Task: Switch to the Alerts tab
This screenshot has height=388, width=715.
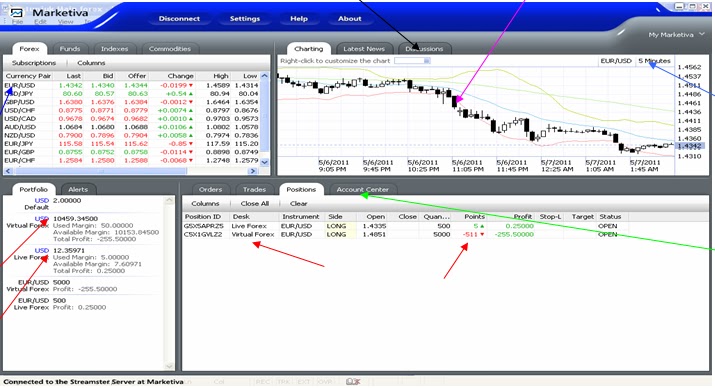Action: click(x=78, y=189)
